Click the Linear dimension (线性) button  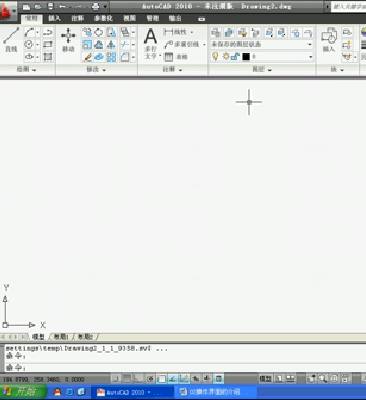coord(176,32)
